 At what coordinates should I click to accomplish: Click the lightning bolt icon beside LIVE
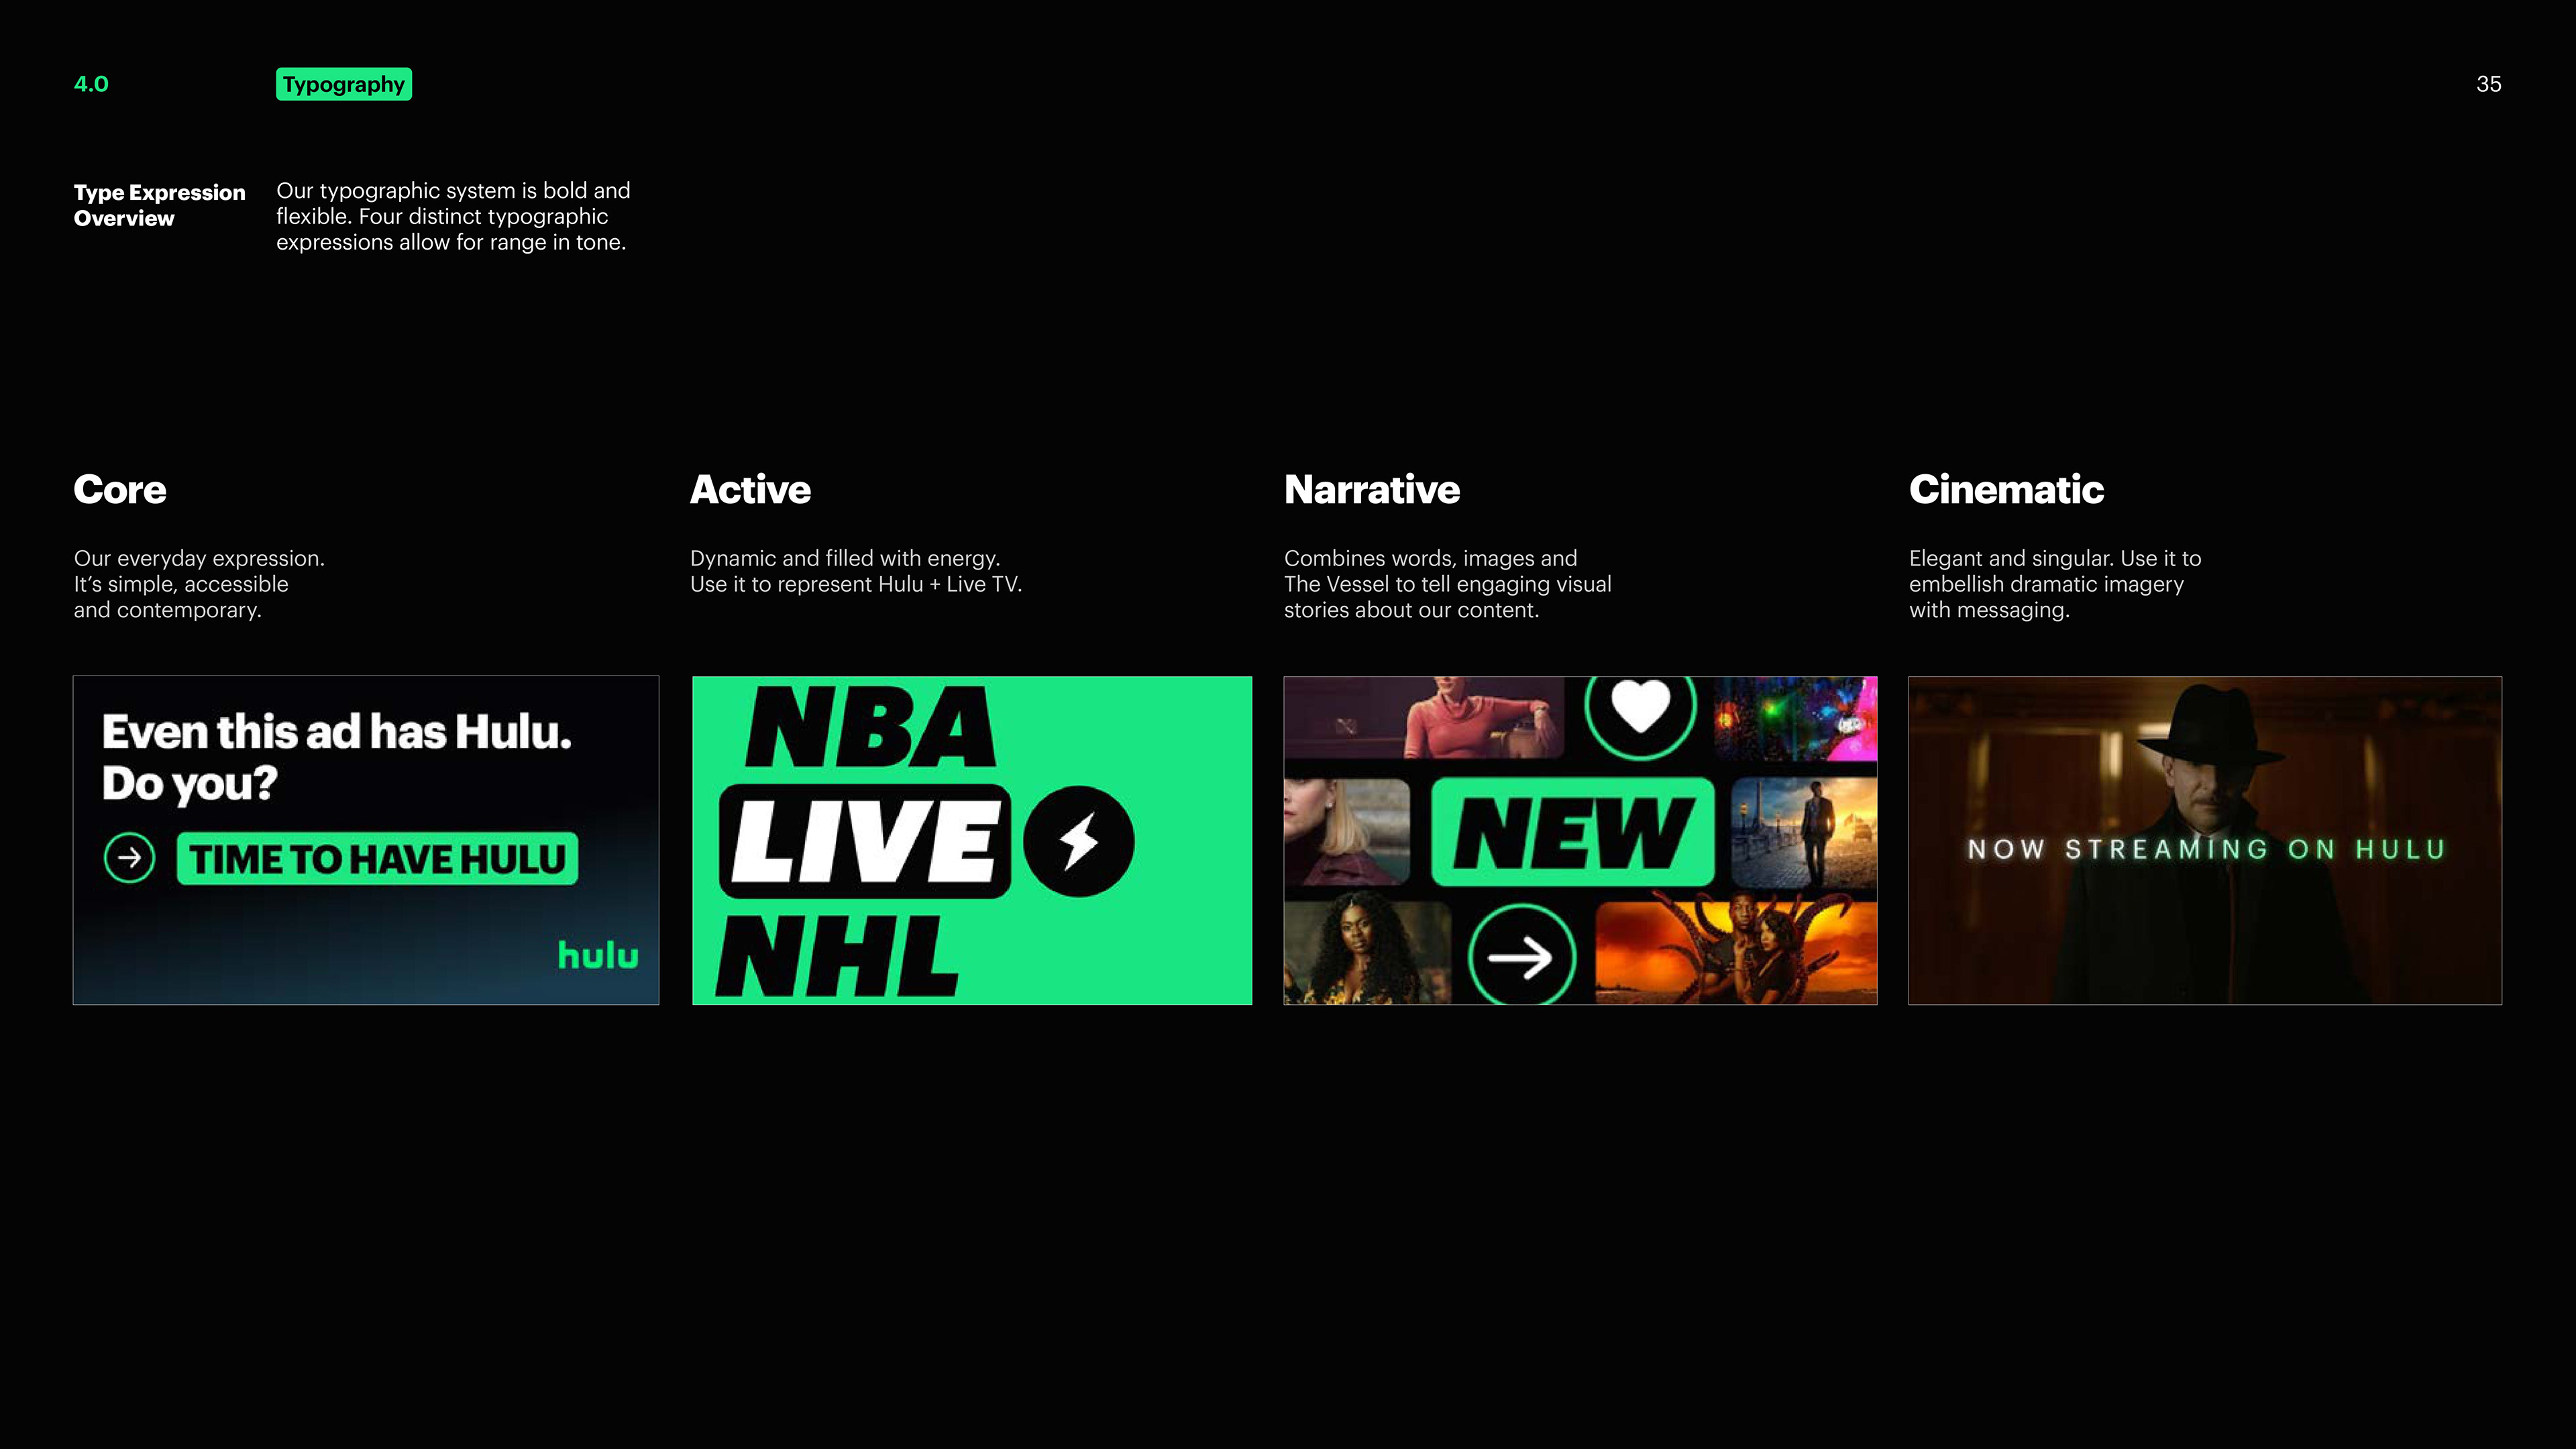coord(1078,842)
